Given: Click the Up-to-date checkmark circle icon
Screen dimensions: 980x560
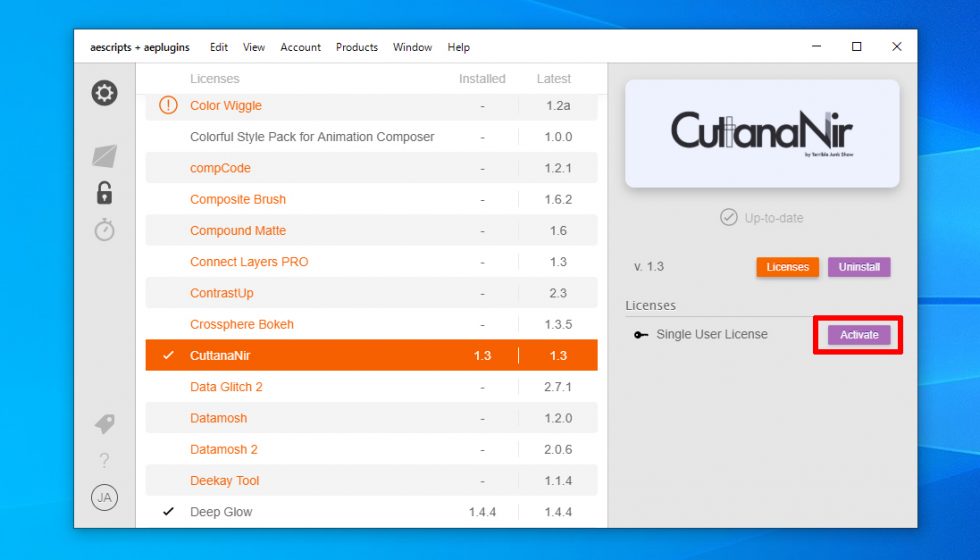Looking at the screenshot, I should (x=729, y=218).
